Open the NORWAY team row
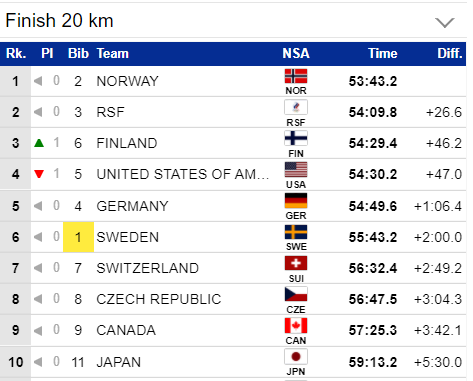This screenshot has height=381, width=473. (233, 81)
